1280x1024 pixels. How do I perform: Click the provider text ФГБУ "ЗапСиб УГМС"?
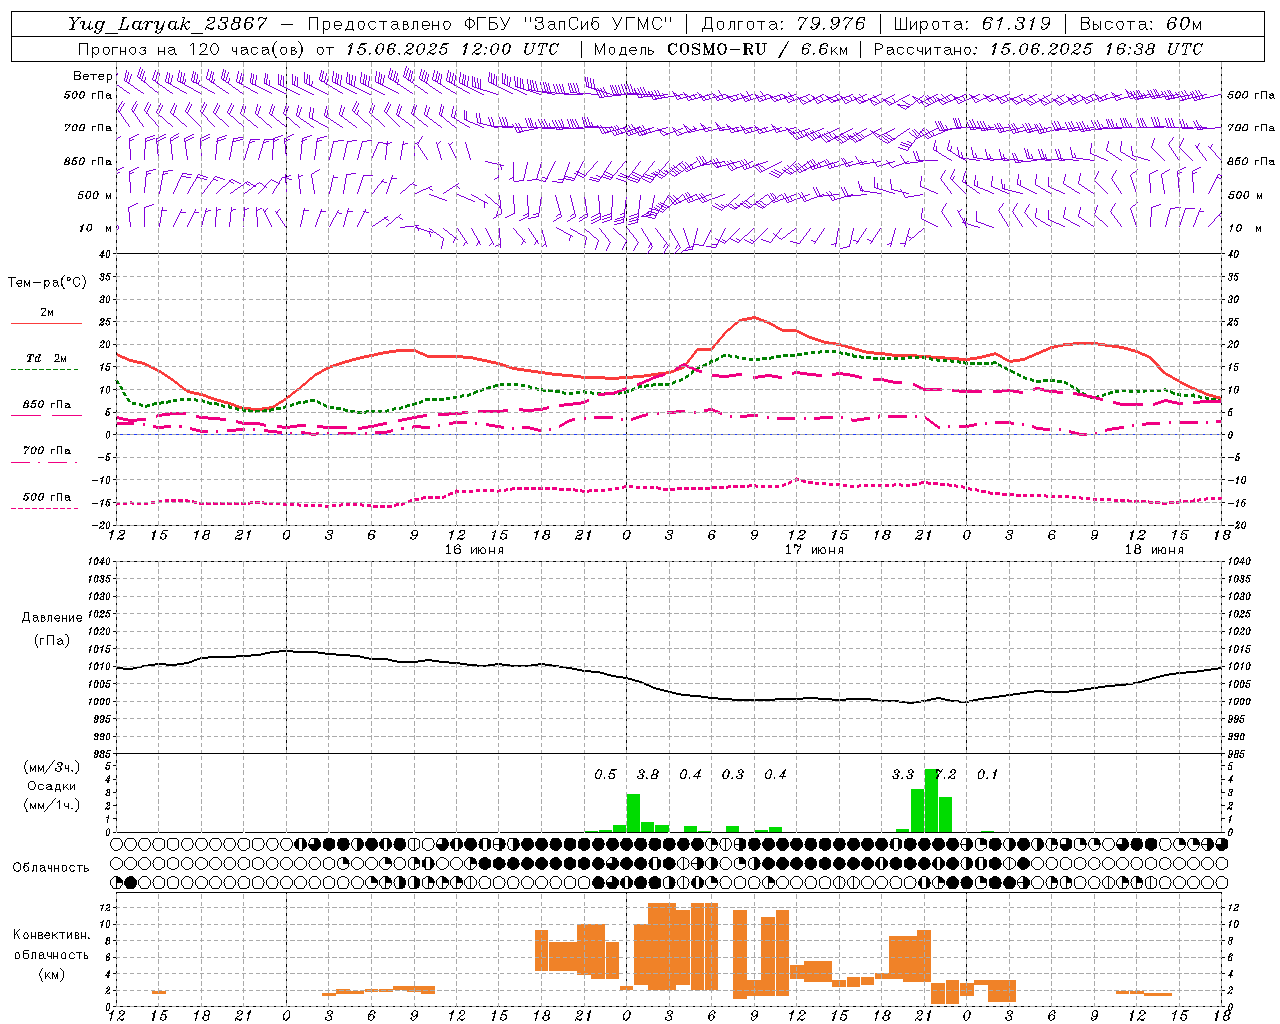(x=568, y=24)
